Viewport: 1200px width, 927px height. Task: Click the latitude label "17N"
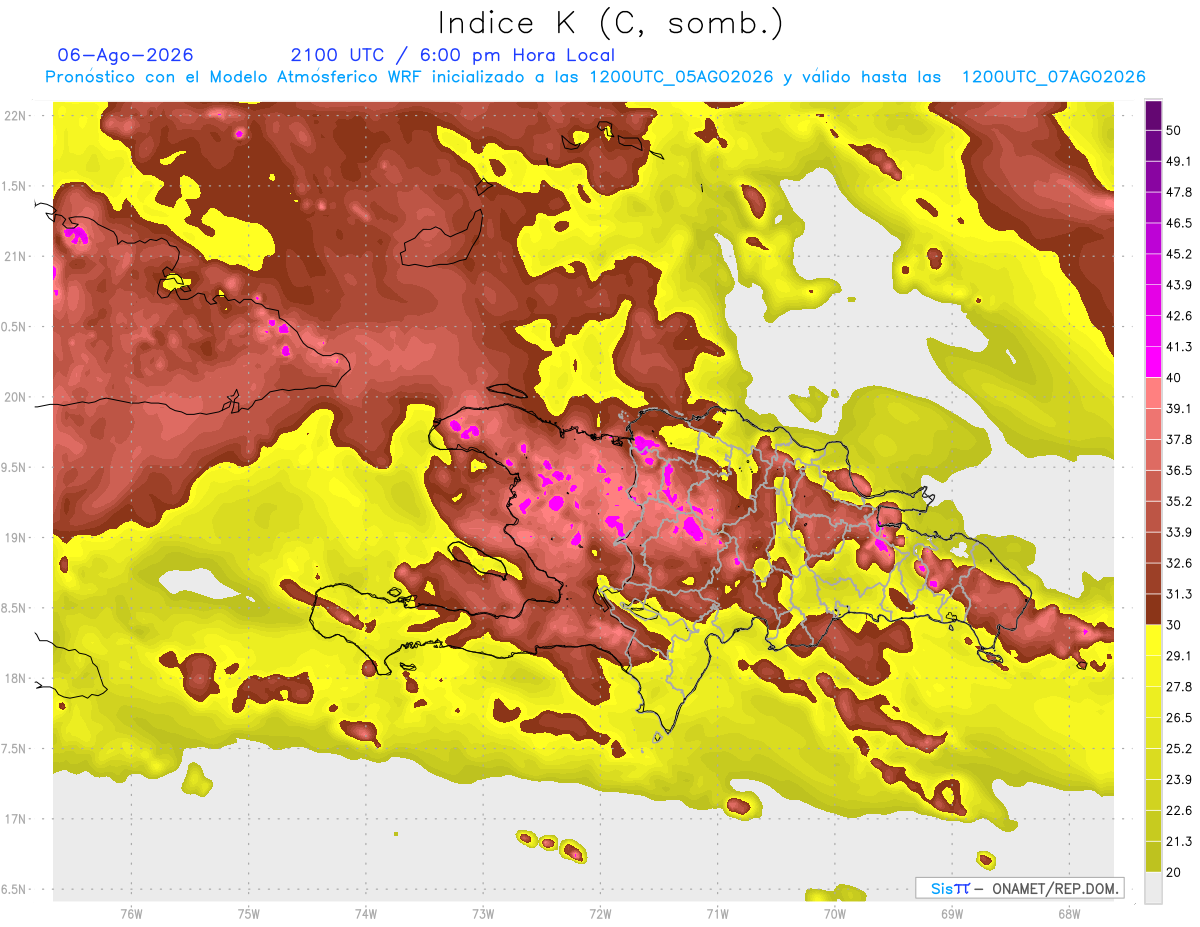click(x=16, y=820)
